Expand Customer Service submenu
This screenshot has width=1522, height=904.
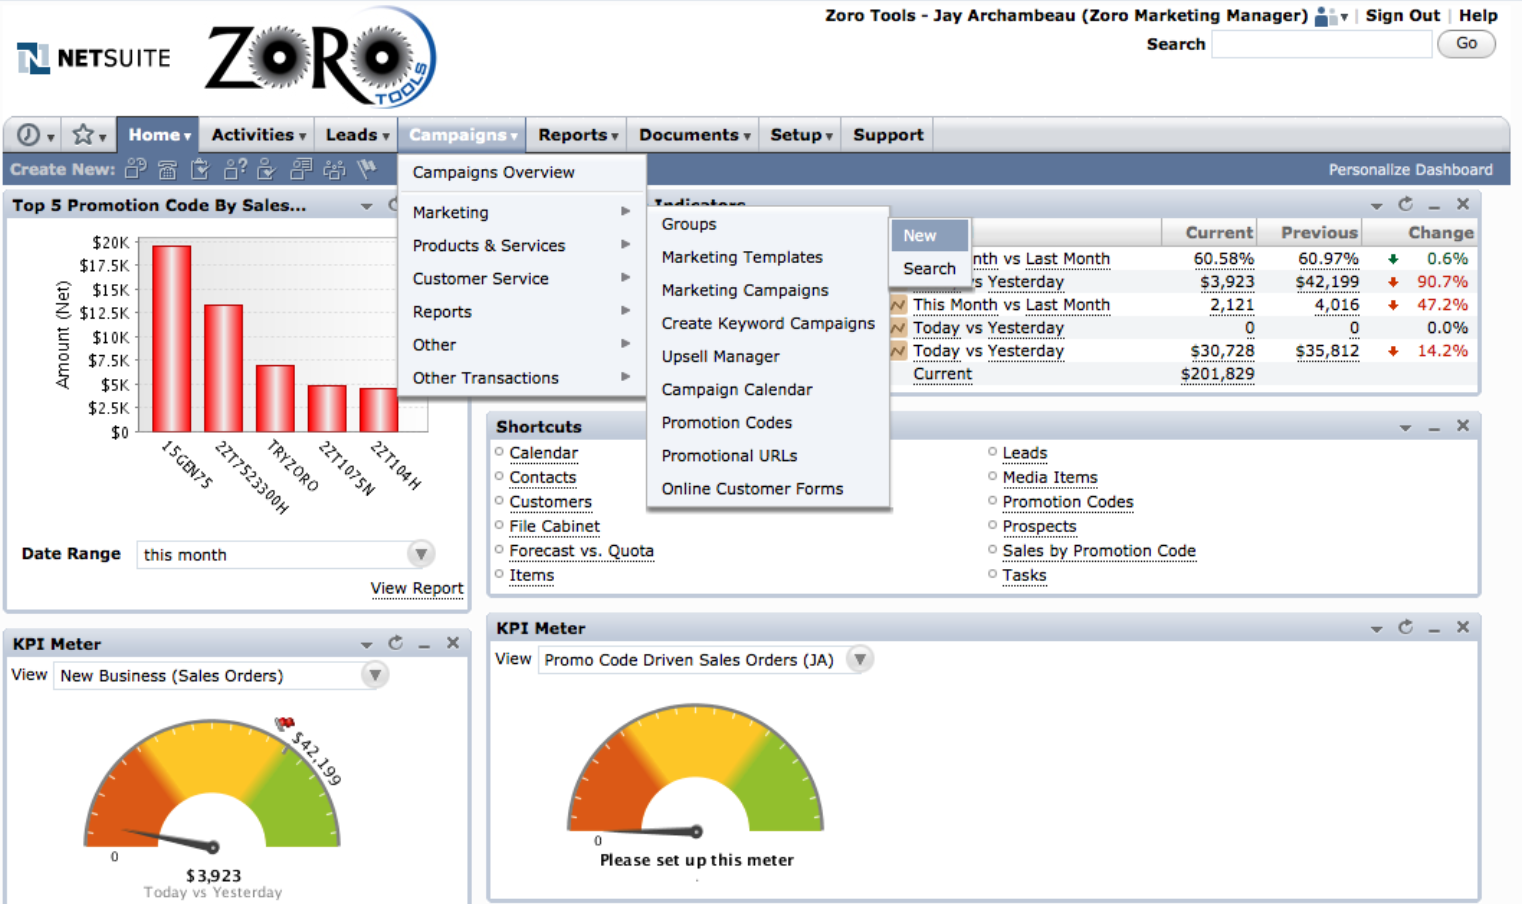[521, 278]
